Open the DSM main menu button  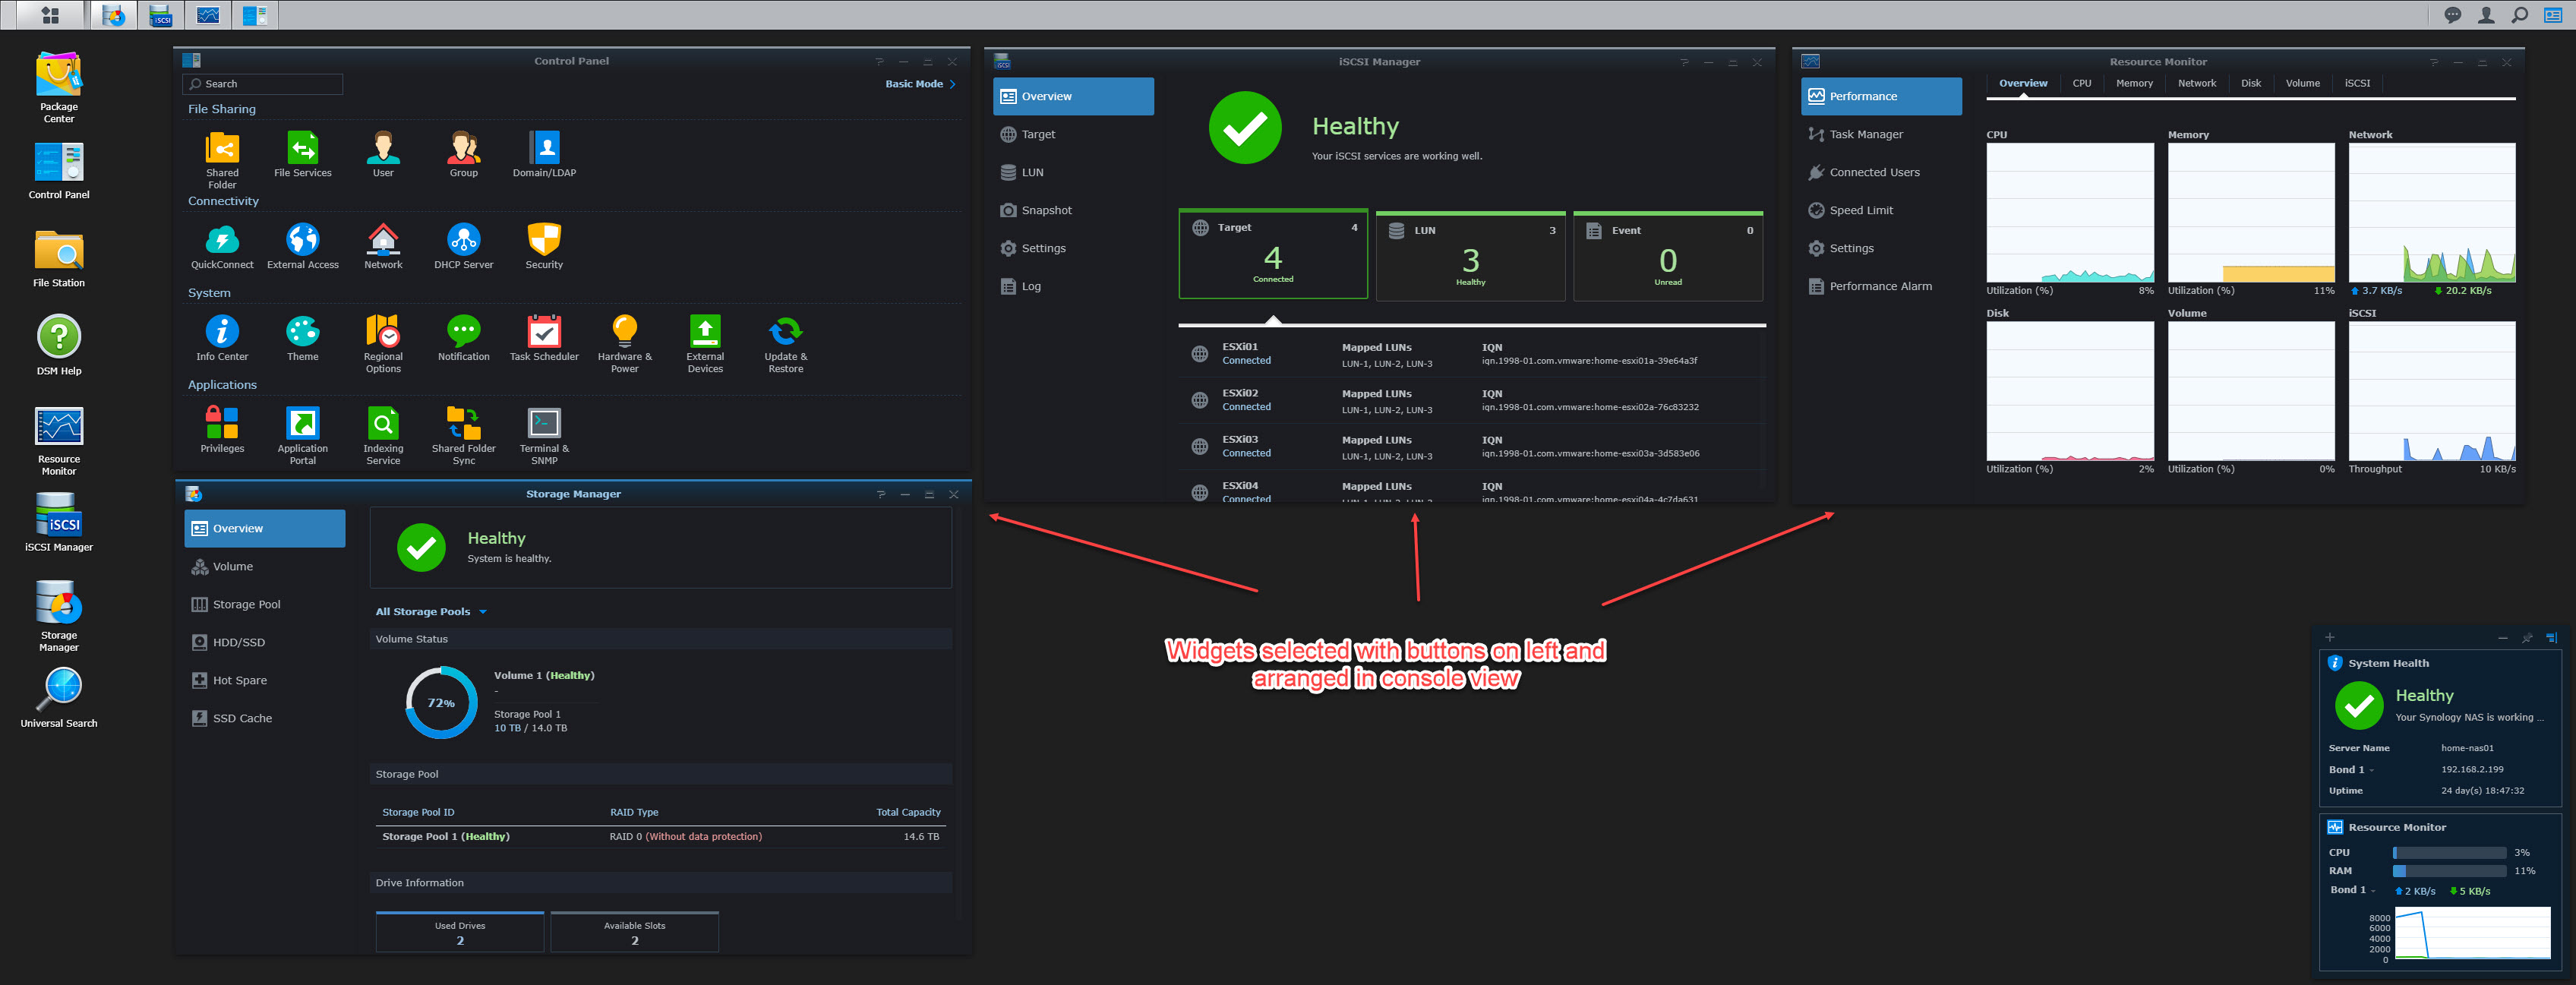50,15
